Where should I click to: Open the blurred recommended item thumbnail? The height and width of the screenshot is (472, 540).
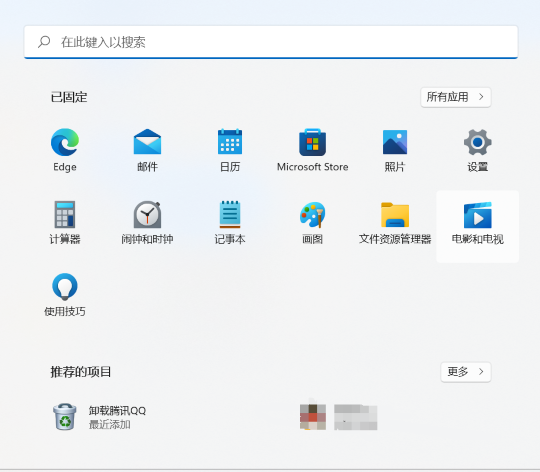pos(313,417)
